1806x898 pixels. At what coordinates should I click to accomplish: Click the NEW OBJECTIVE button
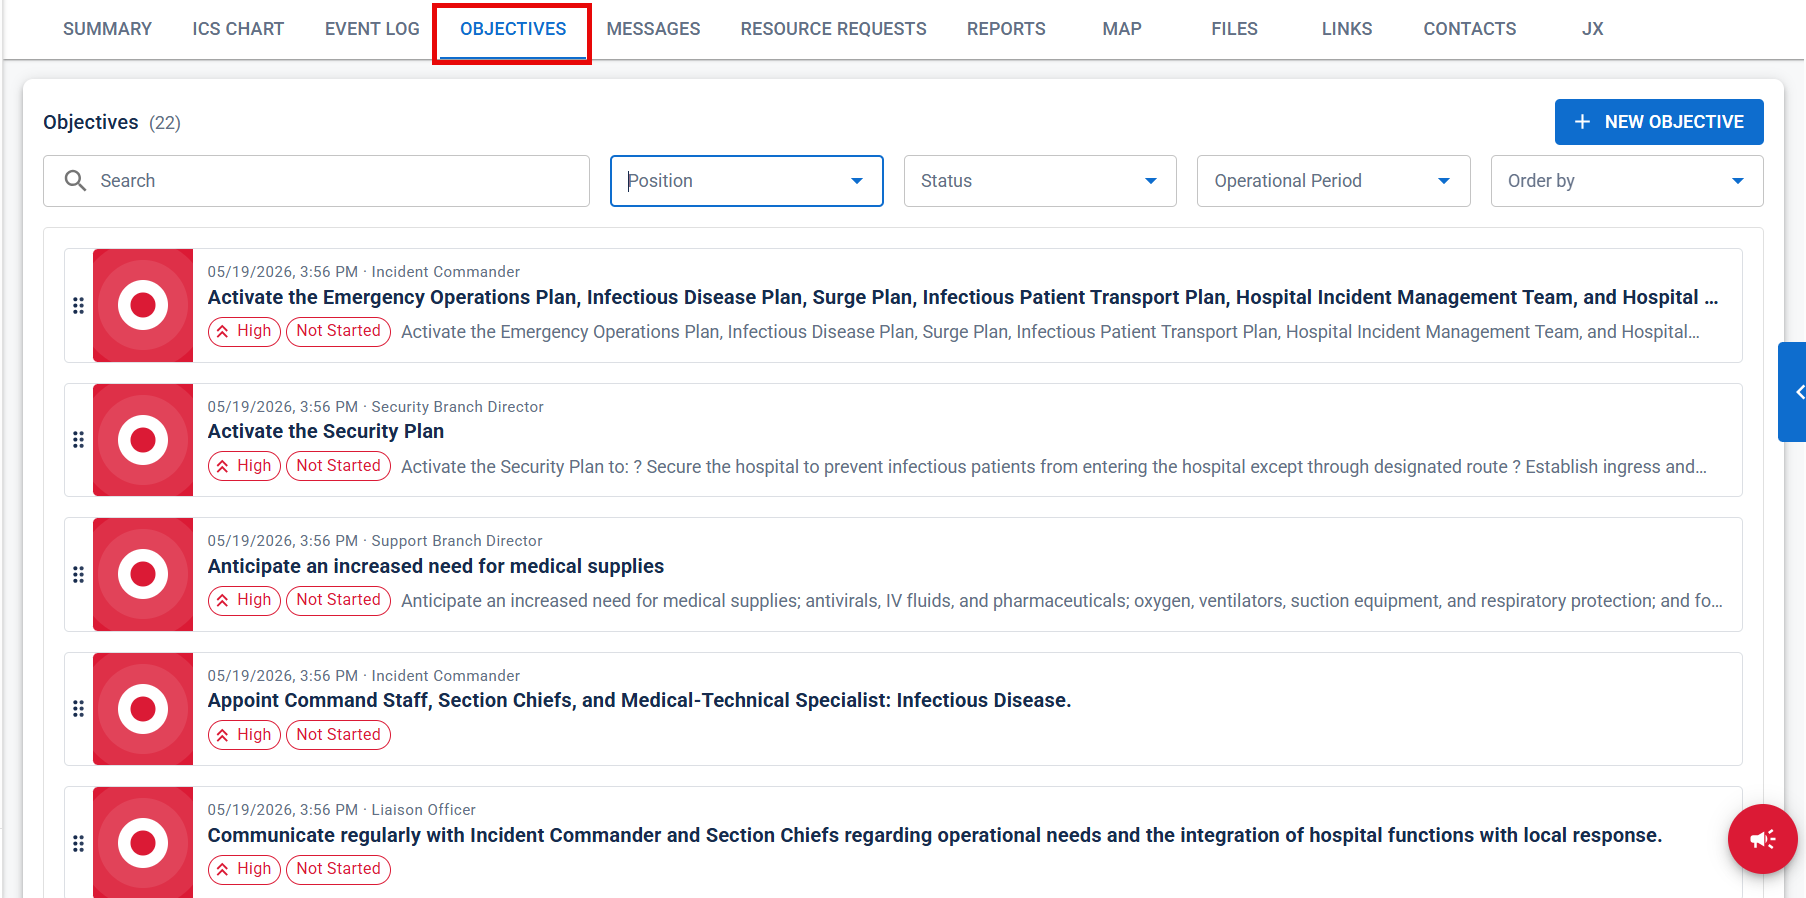coord(1659,122)
